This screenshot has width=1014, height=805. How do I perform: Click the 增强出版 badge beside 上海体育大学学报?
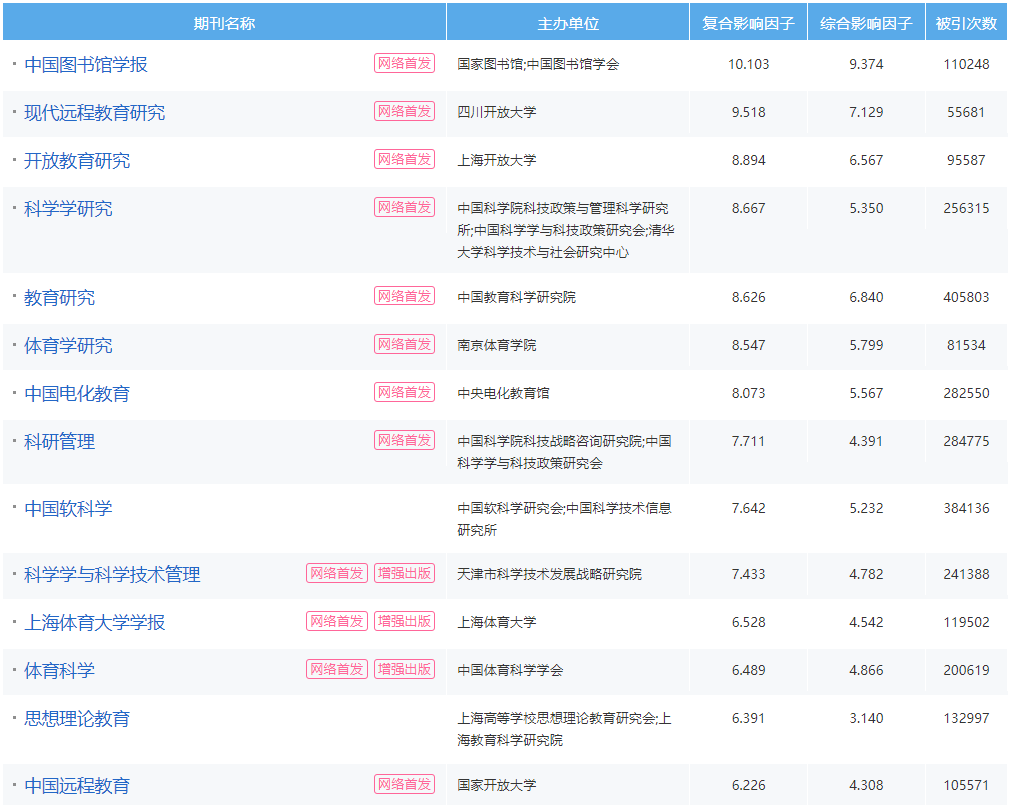(x=404, y=622)
